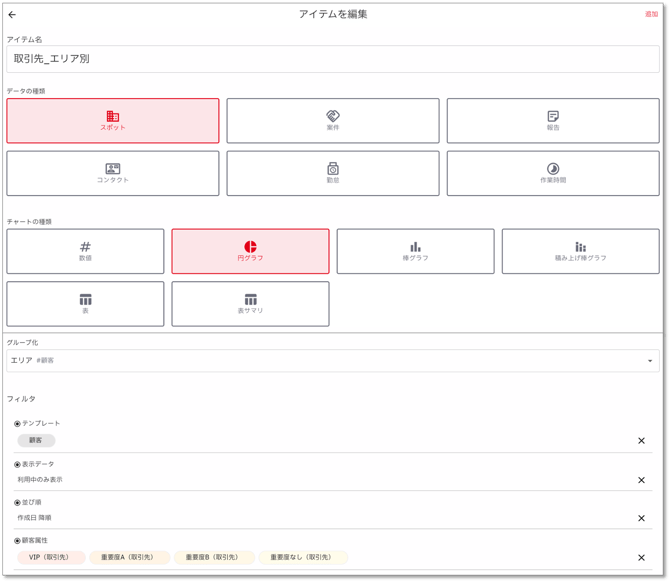Viewport: 670px width, 582px height.
Task: Select the スポット data type tile
Action: [x=113, y=121]
